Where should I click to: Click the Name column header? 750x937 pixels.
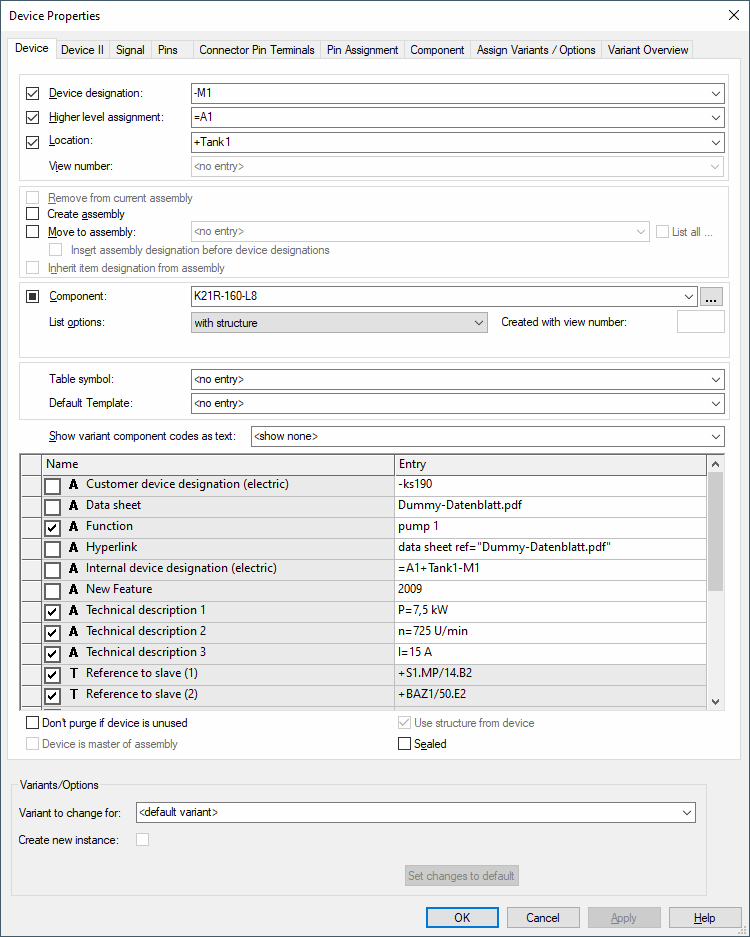(x=218, y=464)
